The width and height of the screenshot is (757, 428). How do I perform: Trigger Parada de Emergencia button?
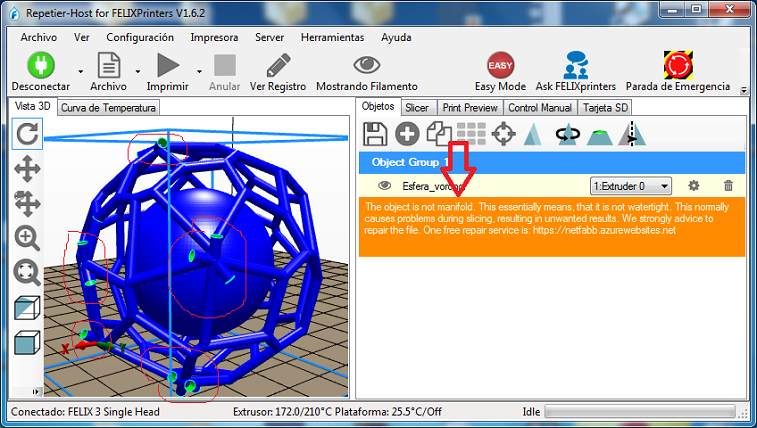point(678,65)
